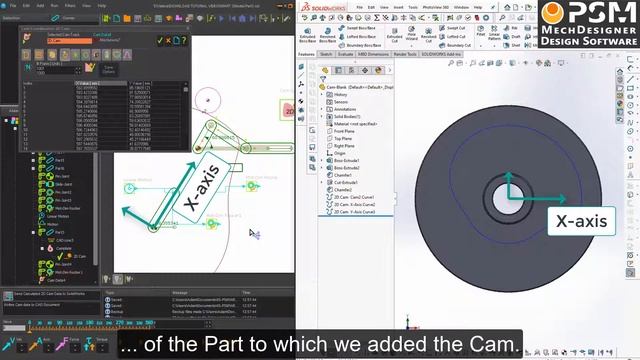Open MechDesigner Add menu

(x=40, y=6)
